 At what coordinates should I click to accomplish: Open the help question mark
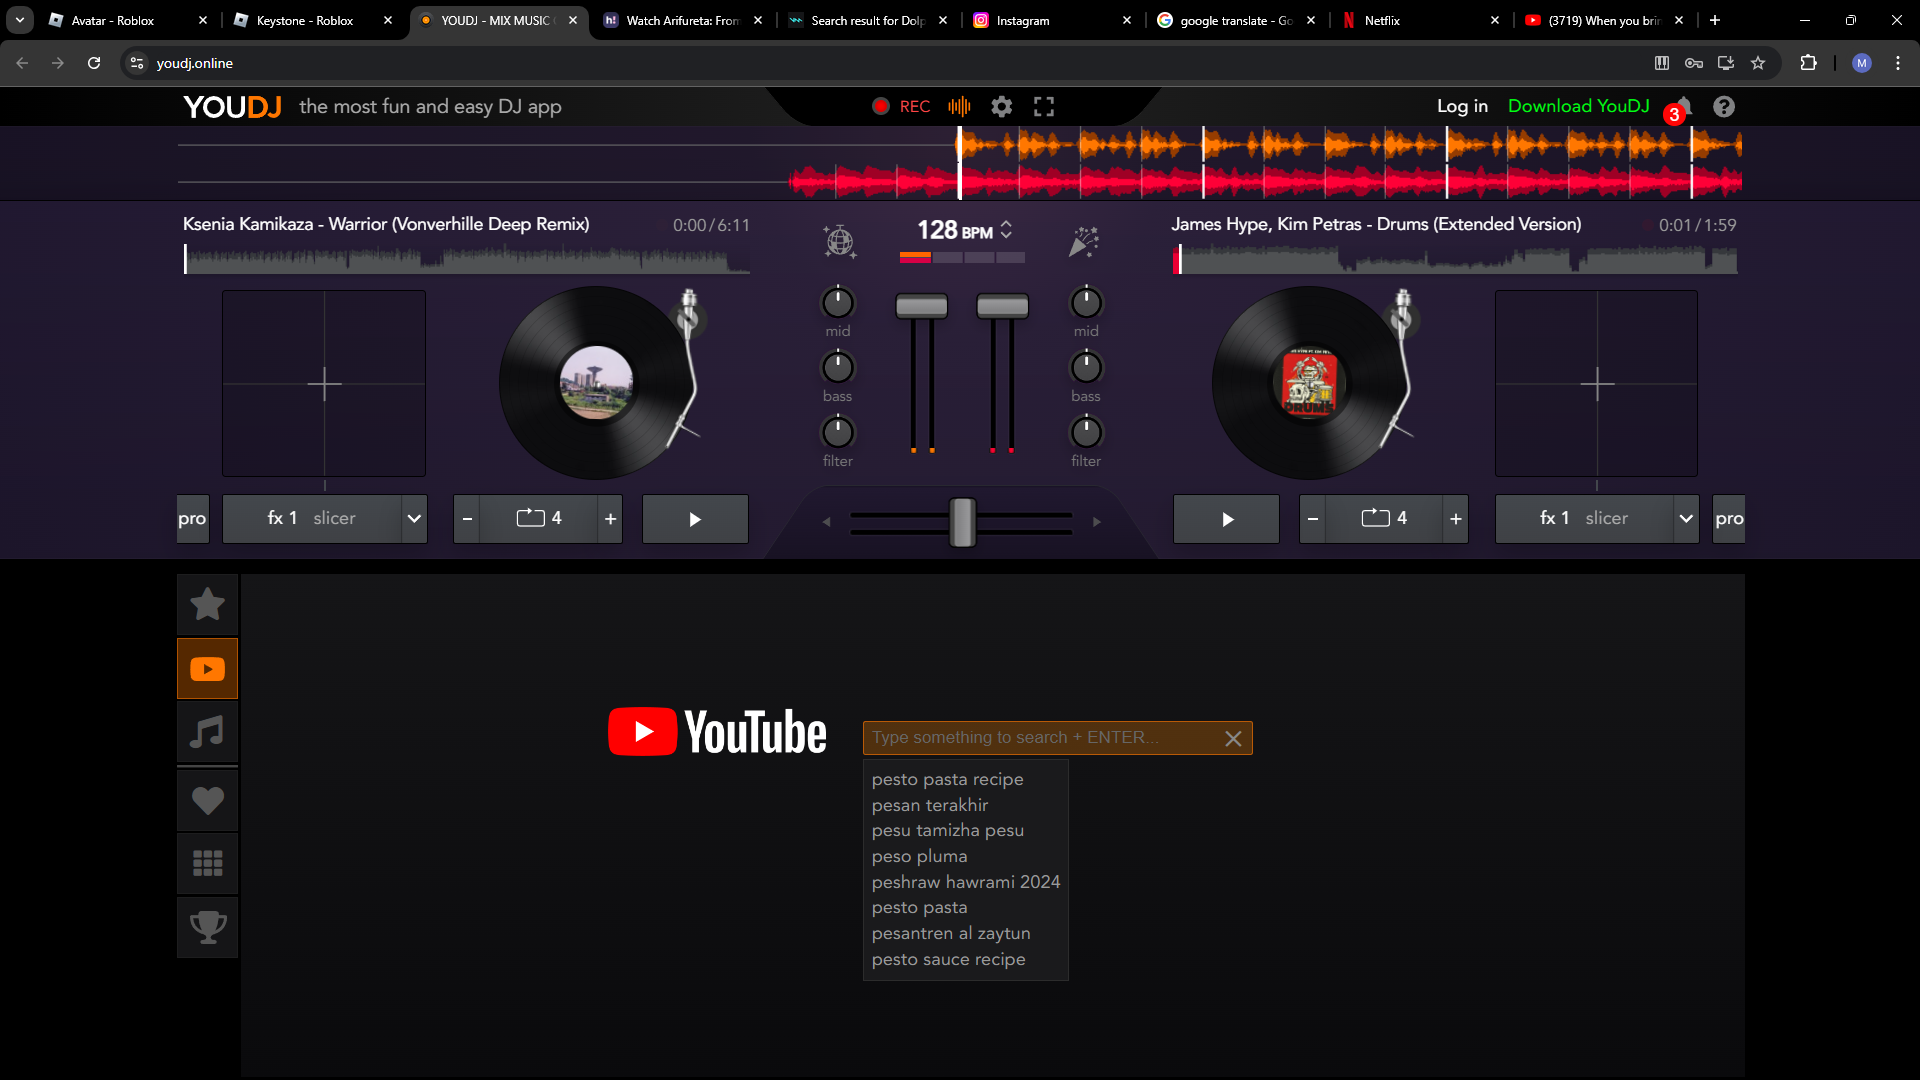tap(1724, 107)
